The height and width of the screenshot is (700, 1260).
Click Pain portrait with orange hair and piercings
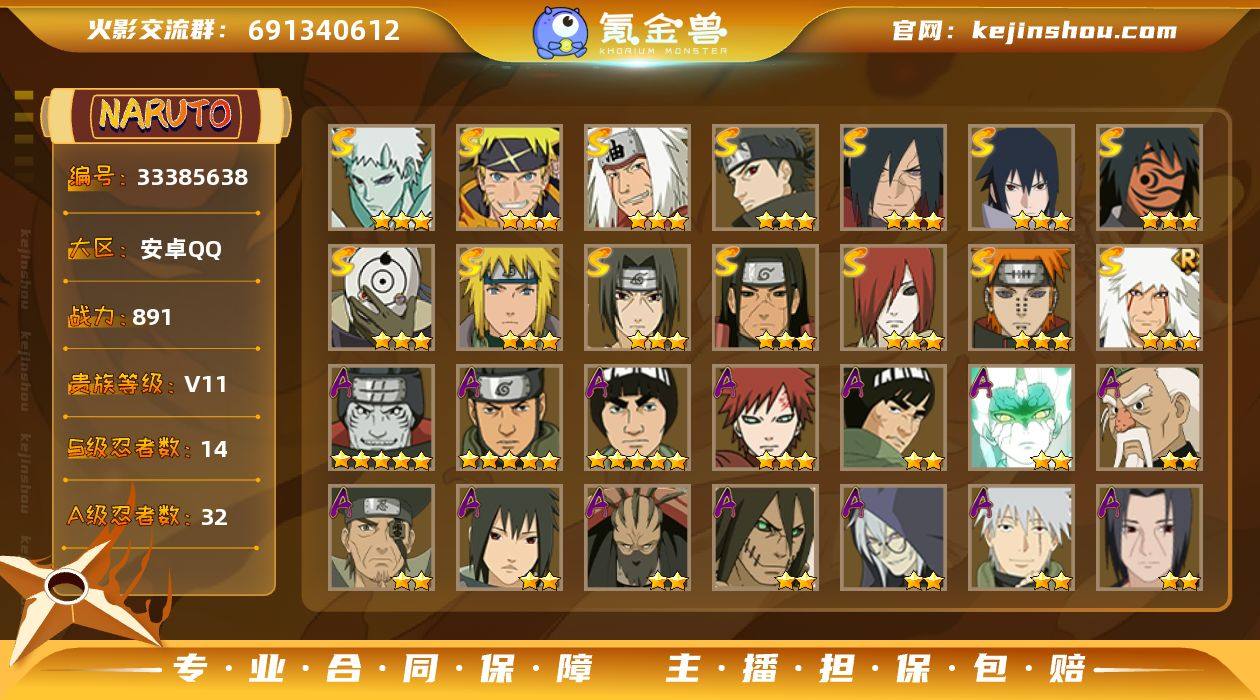click(1022, 298)
